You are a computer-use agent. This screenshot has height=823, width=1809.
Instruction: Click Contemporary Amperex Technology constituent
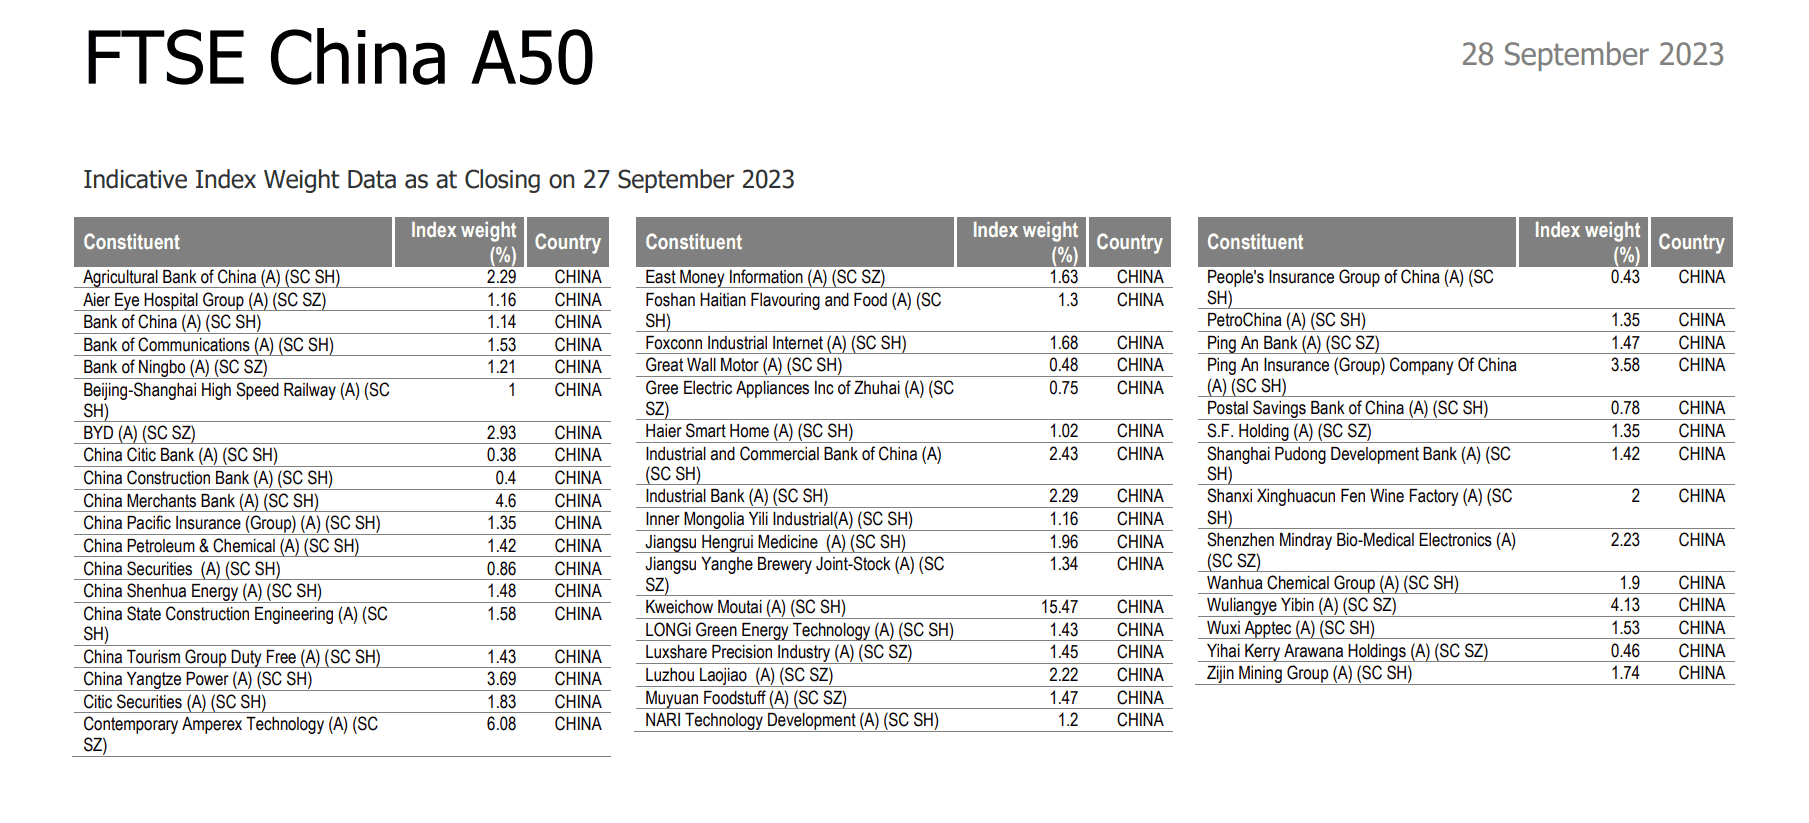231,734
